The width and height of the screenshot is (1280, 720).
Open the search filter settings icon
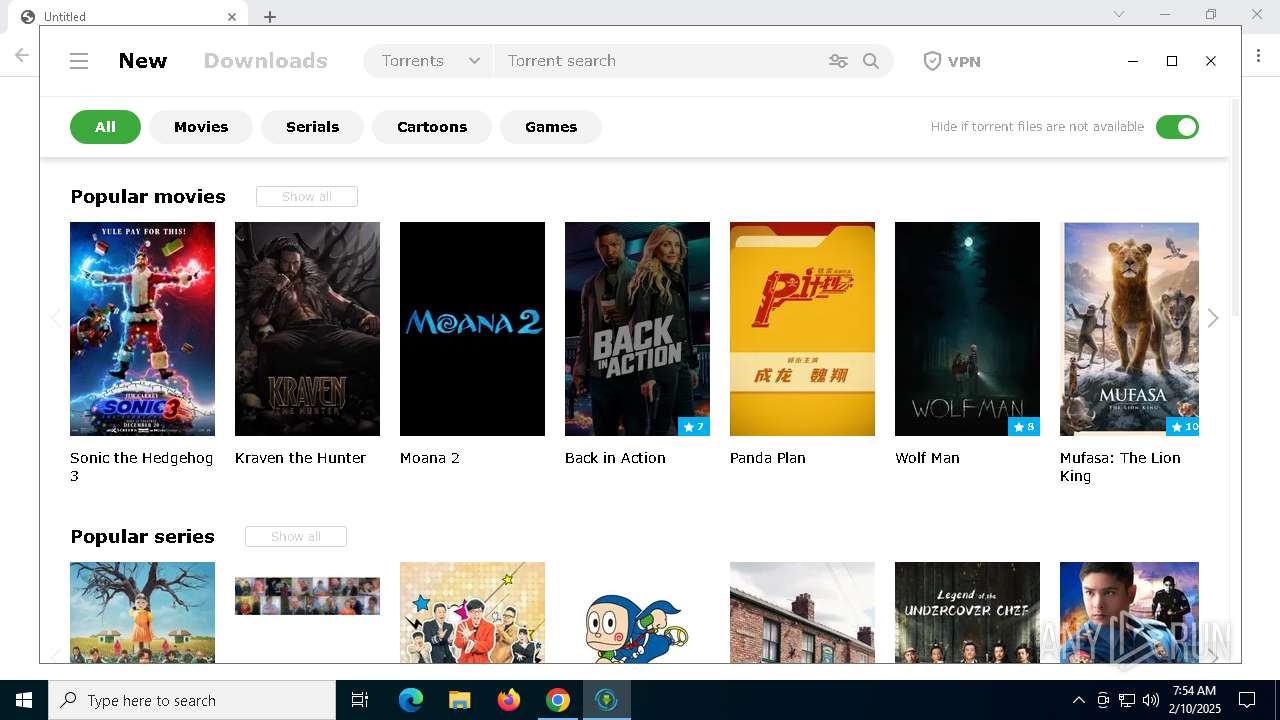click(838, 61)
